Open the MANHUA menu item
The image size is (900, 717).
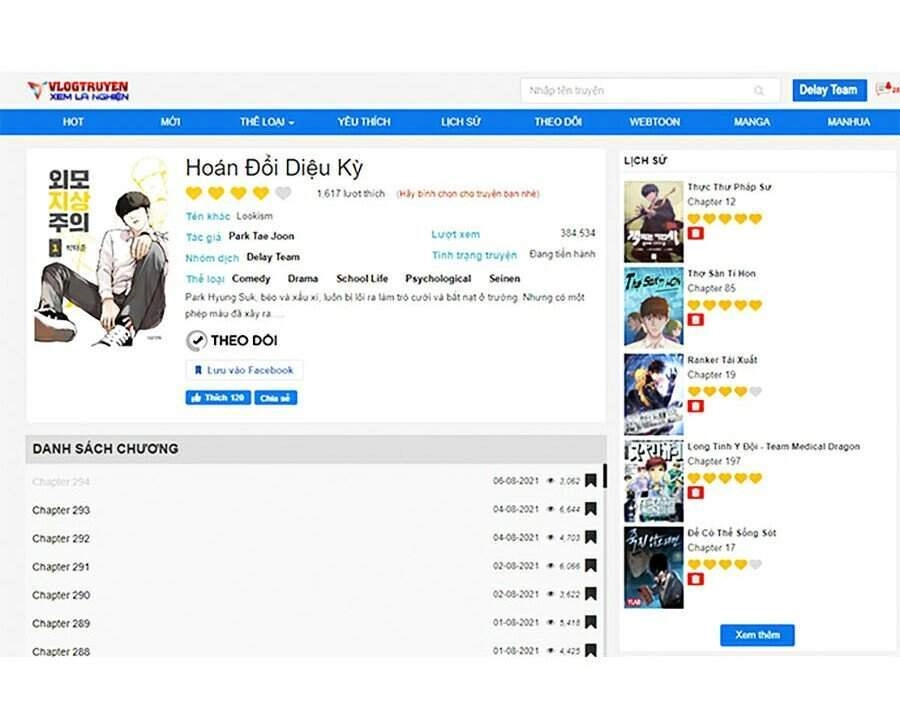click(848, 122)
